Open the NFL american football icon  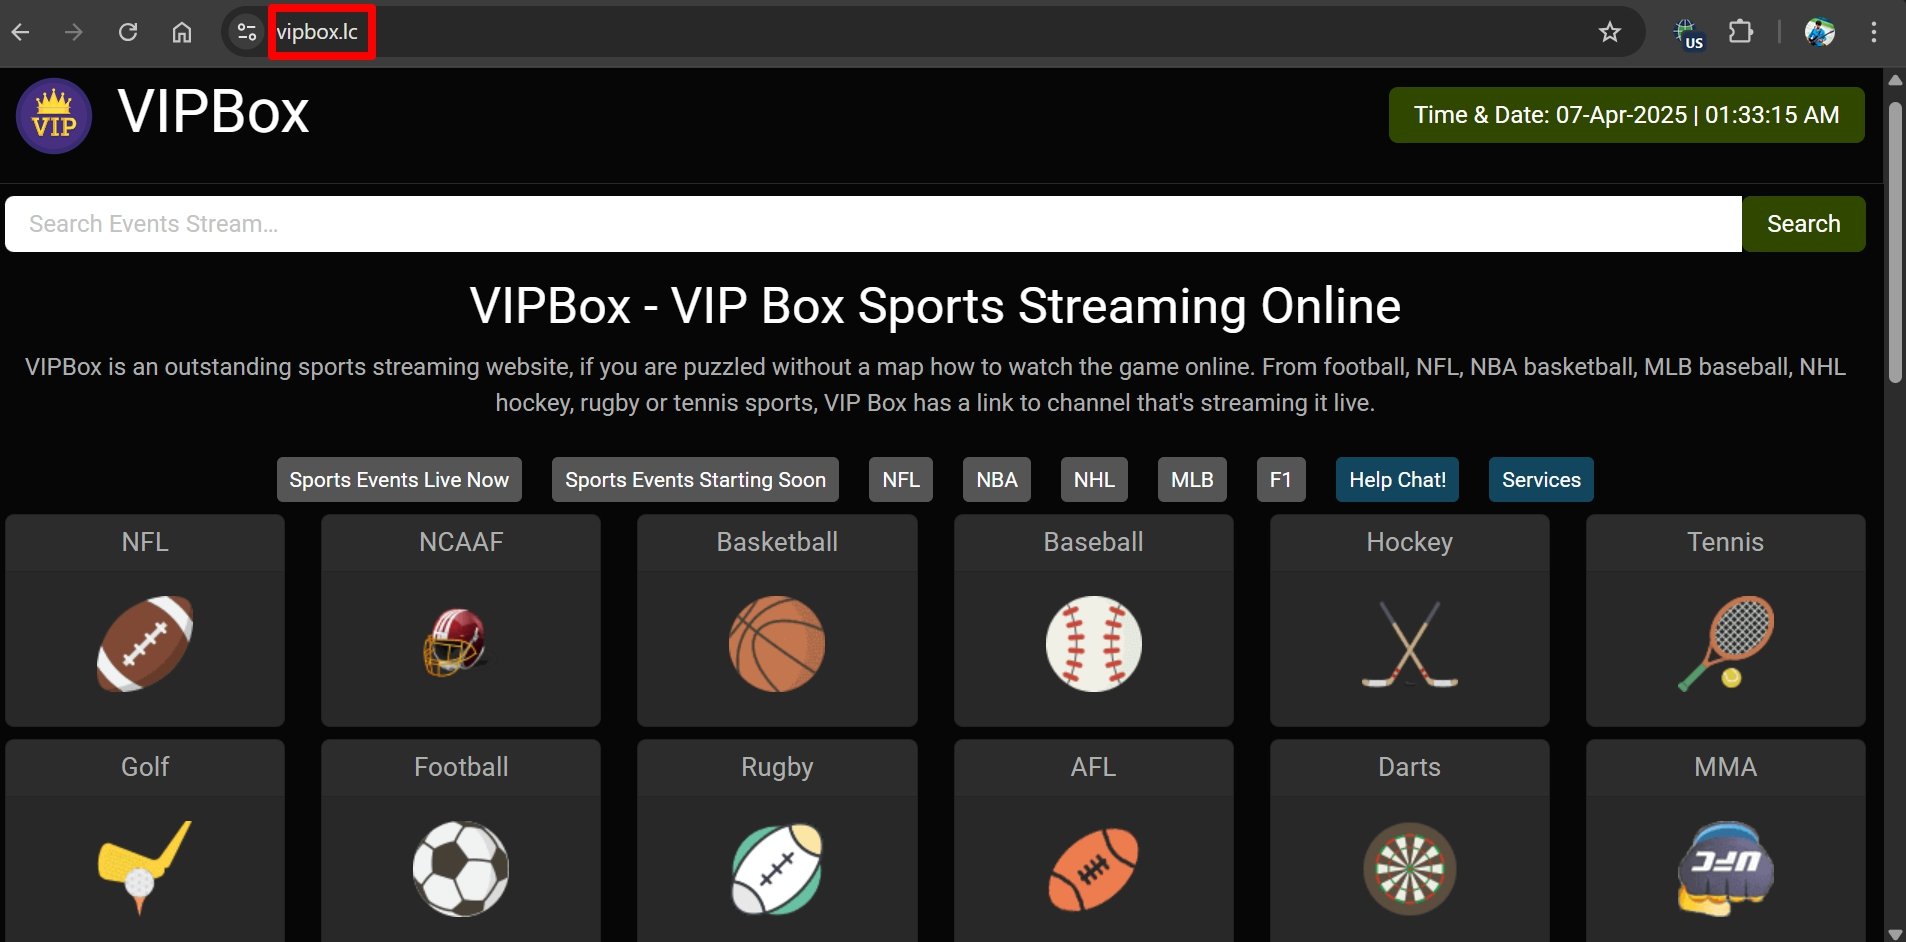[x=145, y=644]
